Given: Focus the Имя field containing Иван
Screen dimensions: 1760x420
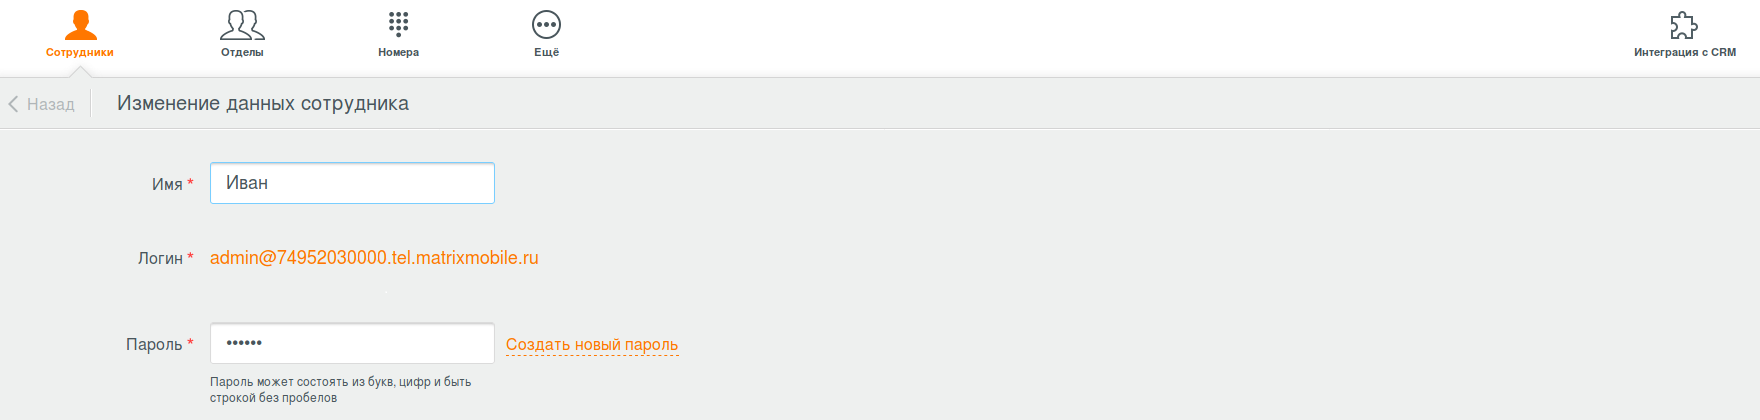Looking at the screenshot, I should [x=352, y=183].
